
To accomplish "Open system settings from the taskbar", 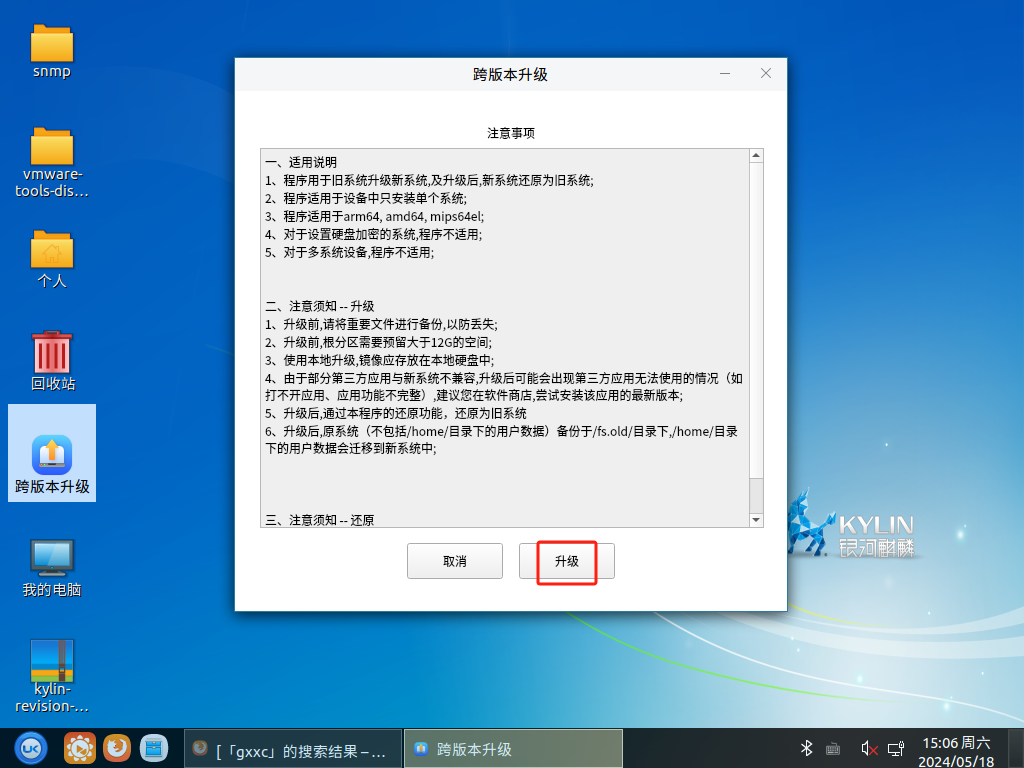I will (81, 747).
